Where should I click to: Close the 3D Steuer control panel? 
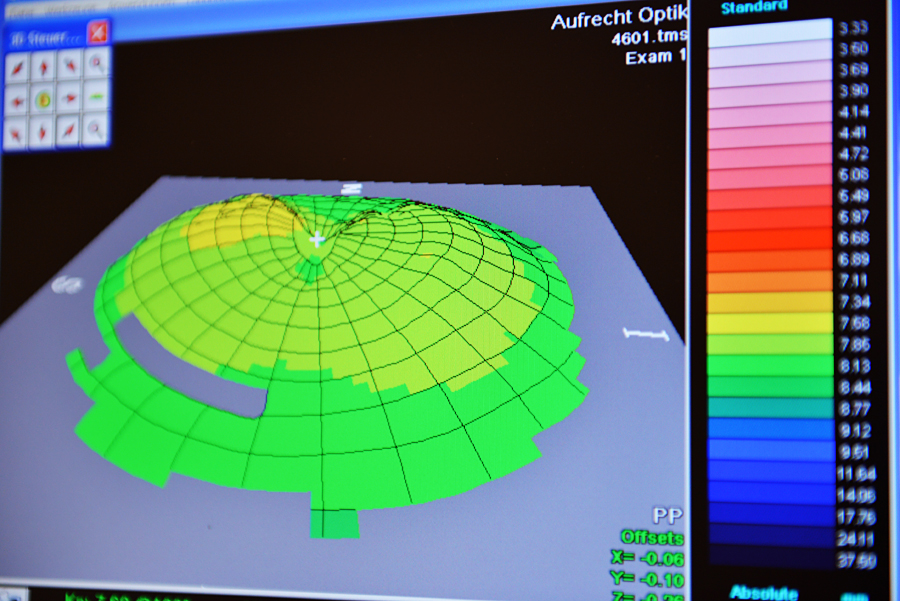click(x=97, y=32)
